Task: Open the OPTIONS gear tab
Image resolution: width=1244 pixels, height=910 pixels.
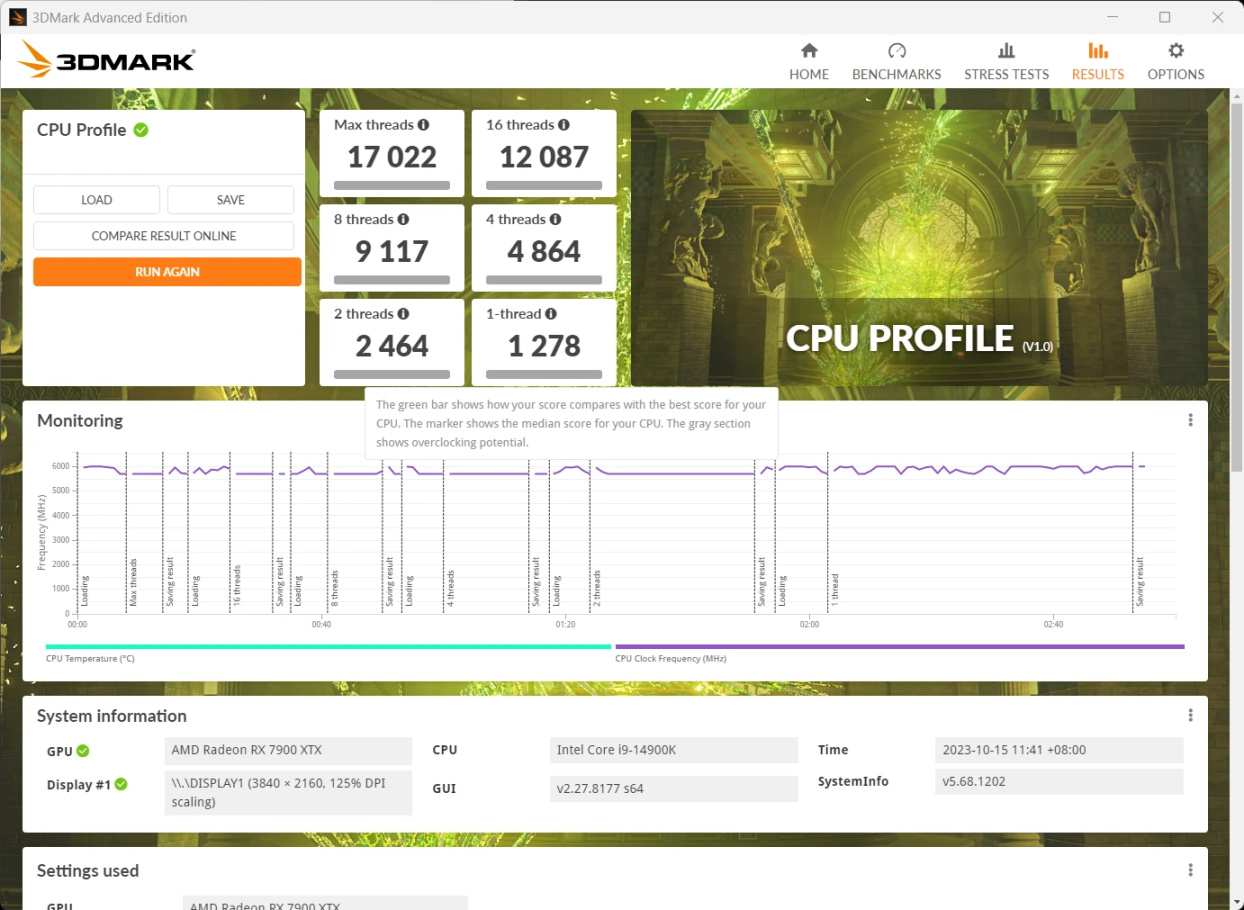Action: (1176, 62)
